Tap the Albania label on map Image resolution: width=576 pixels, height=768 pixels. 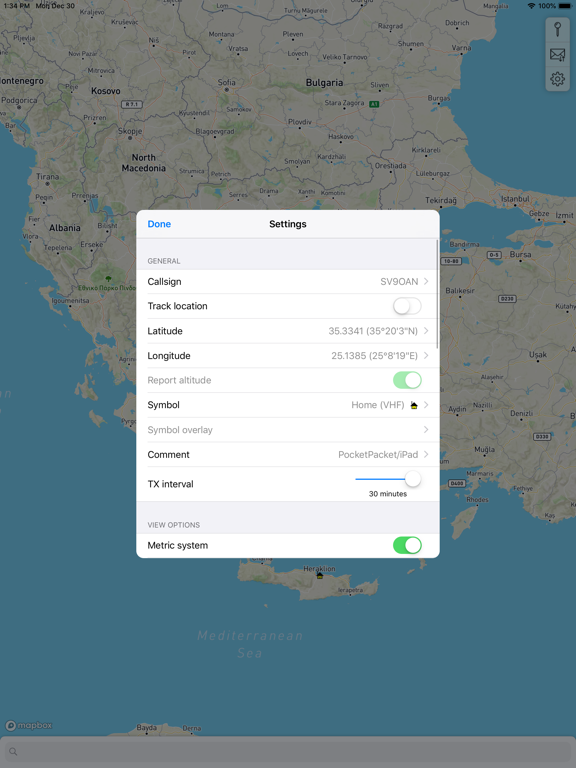[x=65, y=228]
